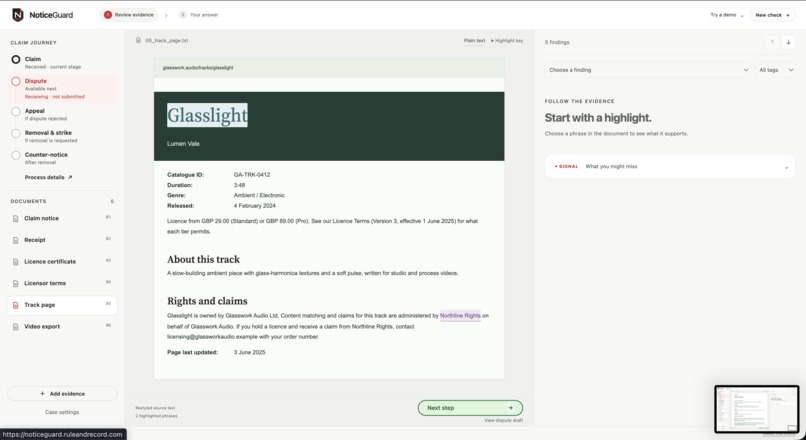This screenshot has height=440, width=806.
Task: Click the NoticeGuard shield logo icon
Action: tap(17, 15)
